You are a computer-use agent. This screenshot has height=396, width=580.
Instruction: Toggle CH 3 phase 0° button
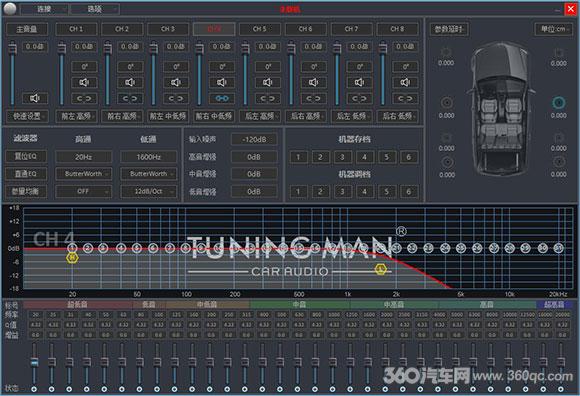click(x=176, y=67)
